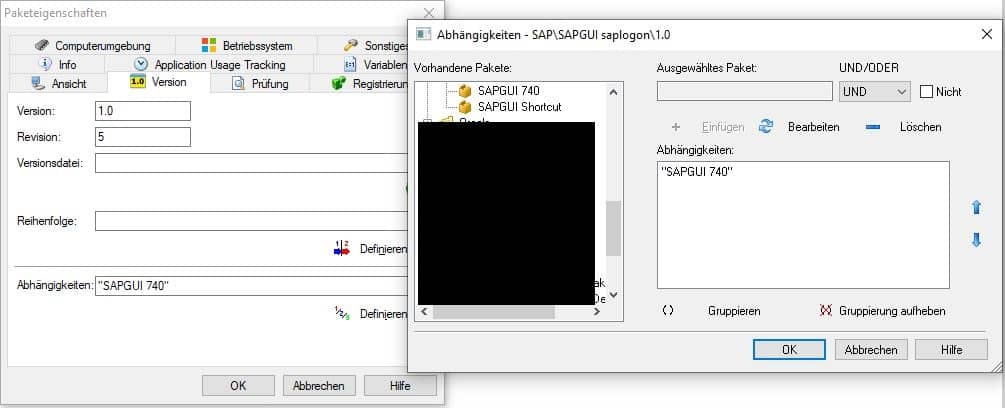Viewport: 1005px width, 408px height.
Task: Click the Einfügen plus icon
Action: click(x=676, y=127)
